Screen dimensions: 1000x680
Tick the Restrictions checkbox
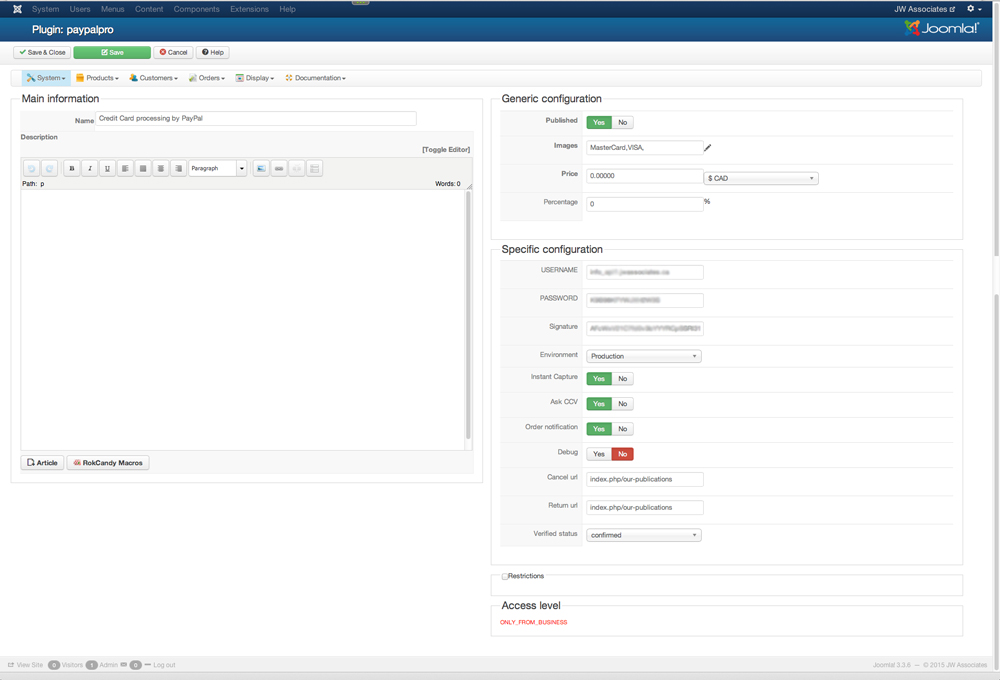tap(504, 576)
